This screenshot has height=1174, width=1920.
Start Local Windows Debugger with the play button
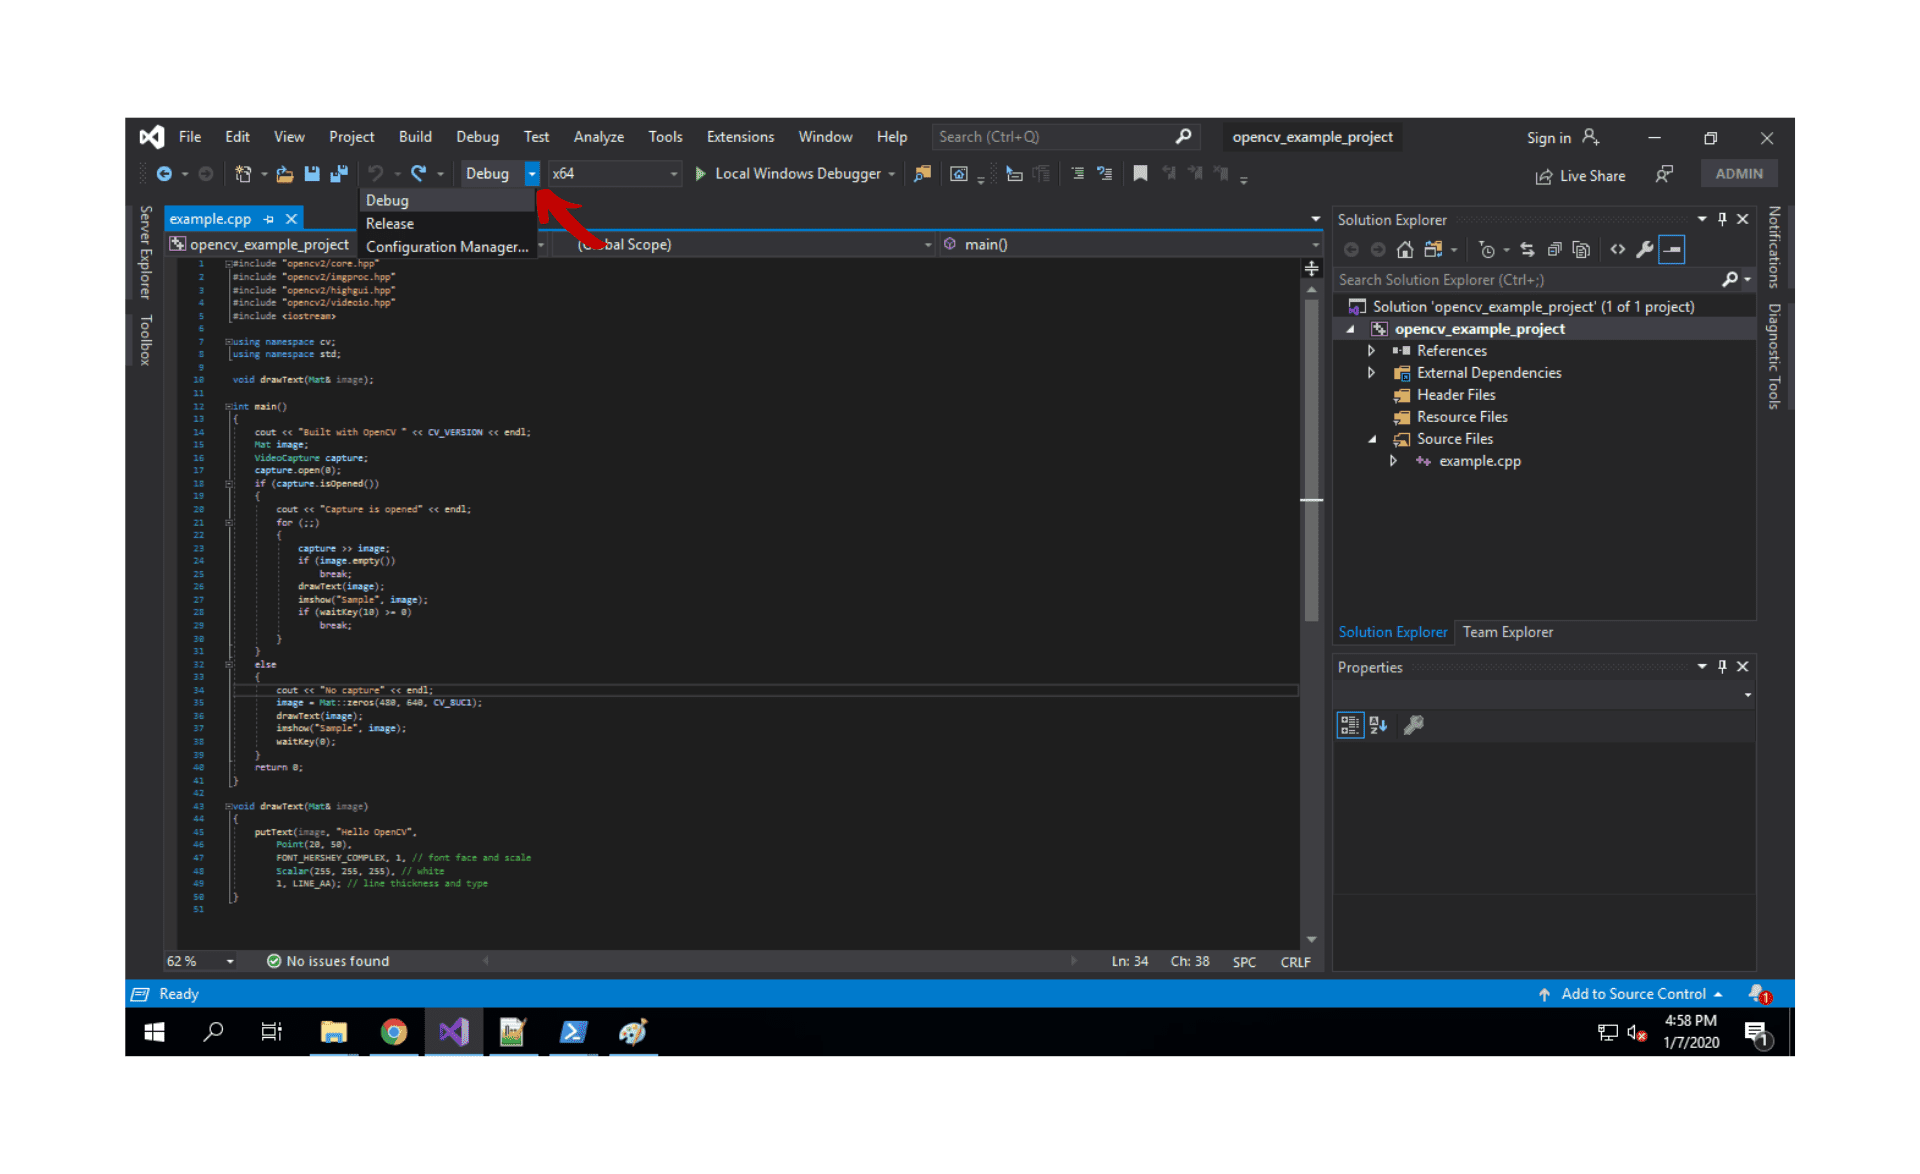[700, 174]
